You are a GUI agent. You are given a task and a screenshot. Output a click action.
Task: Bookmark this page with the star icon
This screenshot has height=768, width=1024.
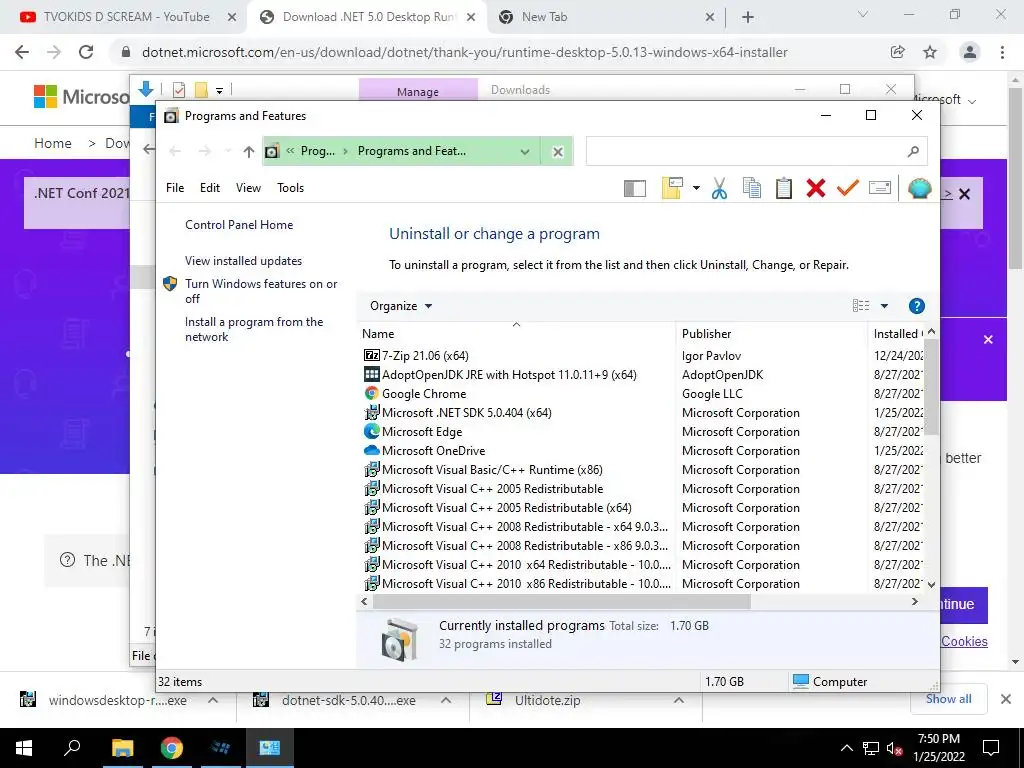tap(930, 52)
